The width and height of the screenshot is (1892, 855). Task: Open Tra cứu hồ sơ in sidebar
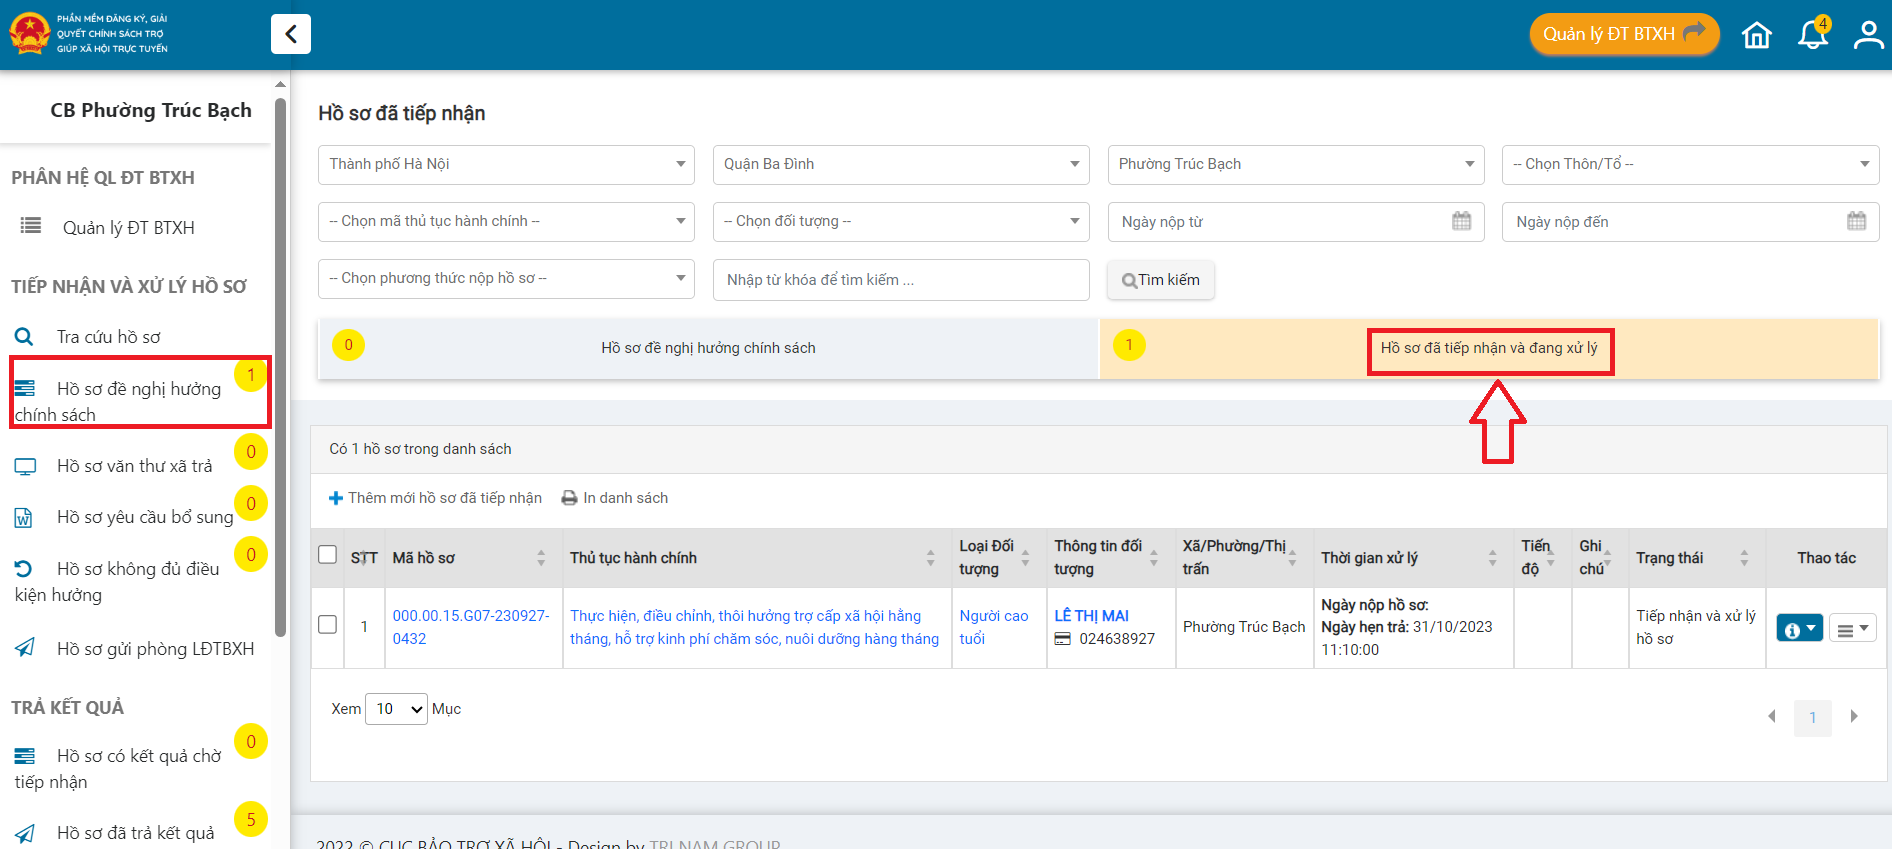click(x=108, y=337)
